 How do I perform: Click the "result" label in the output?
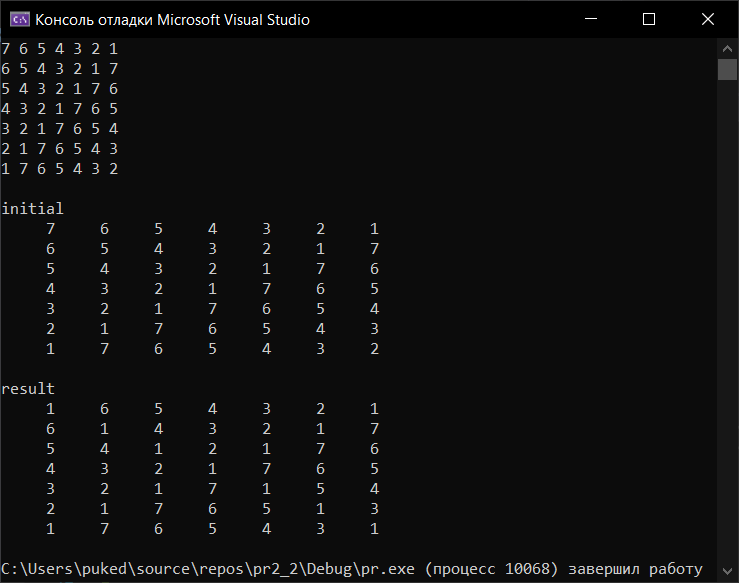pyautogui.click(x=28, y=388)
